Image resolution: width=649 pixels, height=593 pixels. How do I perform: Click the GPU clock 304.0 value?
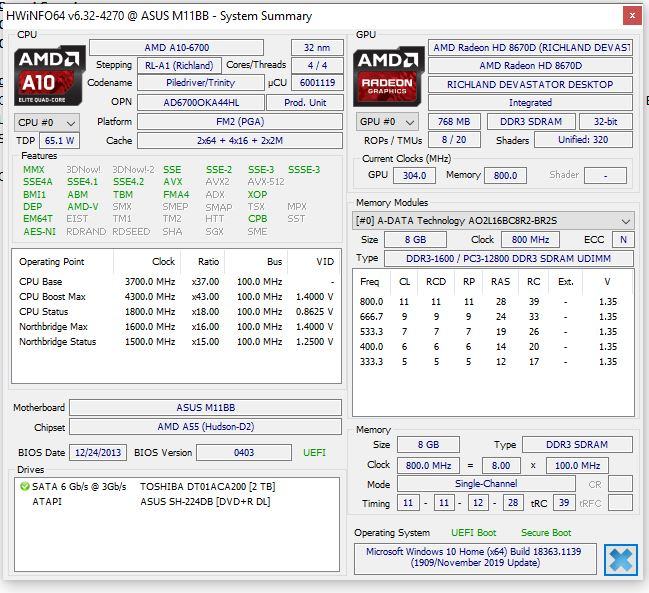coord(414,175)
